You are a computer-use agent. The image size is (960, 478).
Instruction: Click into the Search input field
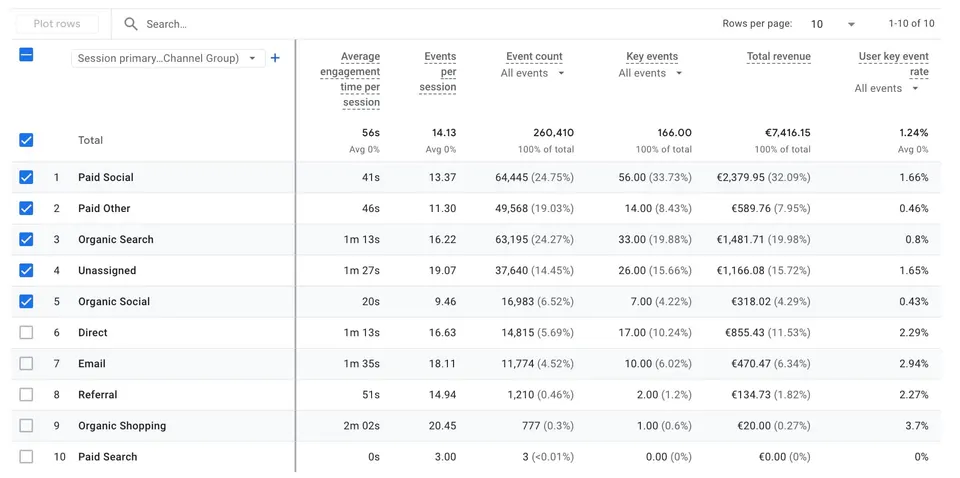[x=416, y=24]
